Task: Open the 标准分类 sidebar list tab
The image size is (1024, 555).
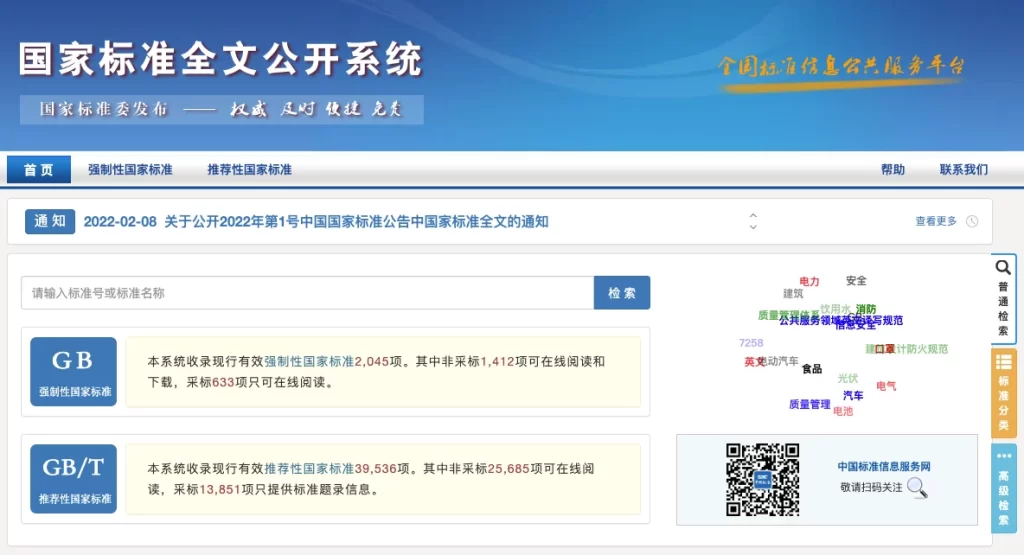Action: coord(1004,393)
